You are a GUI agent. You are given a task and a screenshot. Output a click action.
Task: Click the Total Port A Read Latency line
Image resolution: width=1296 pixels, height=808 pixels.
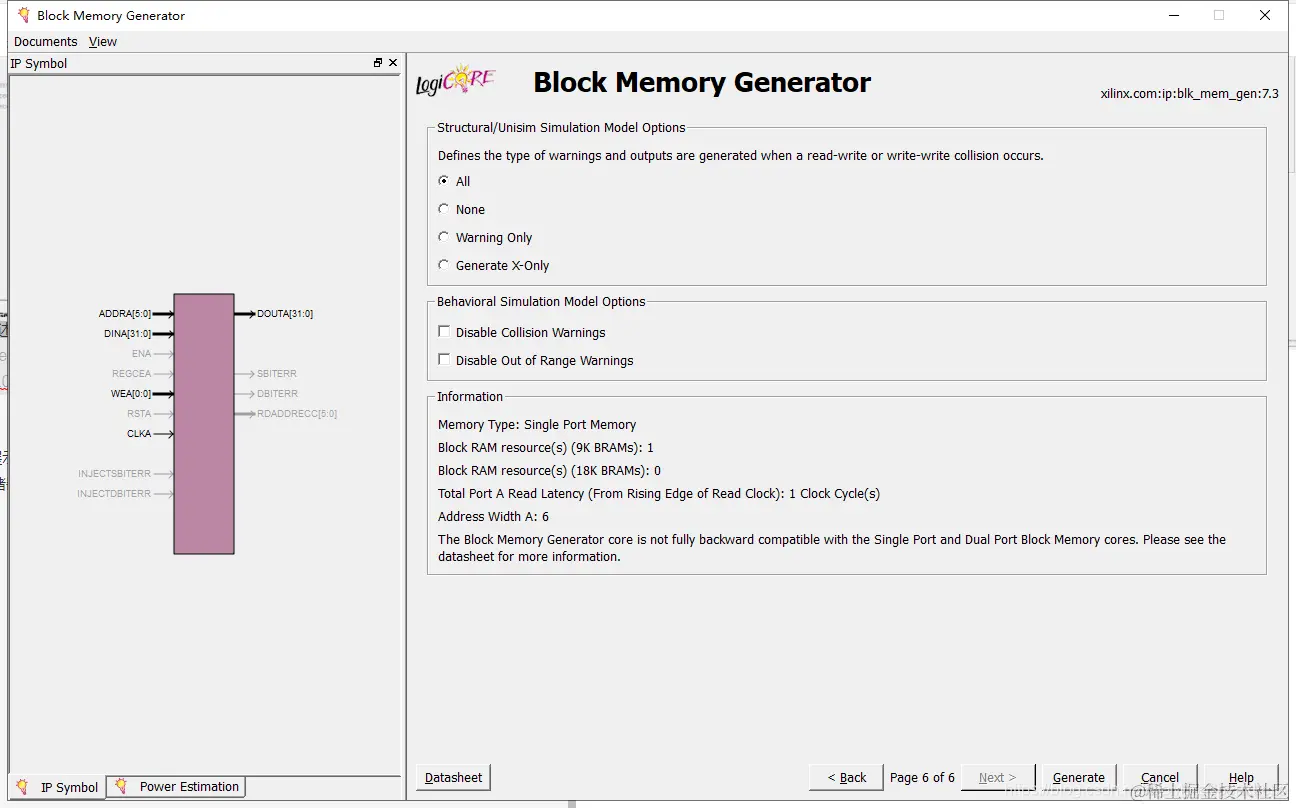click(659, 493)
